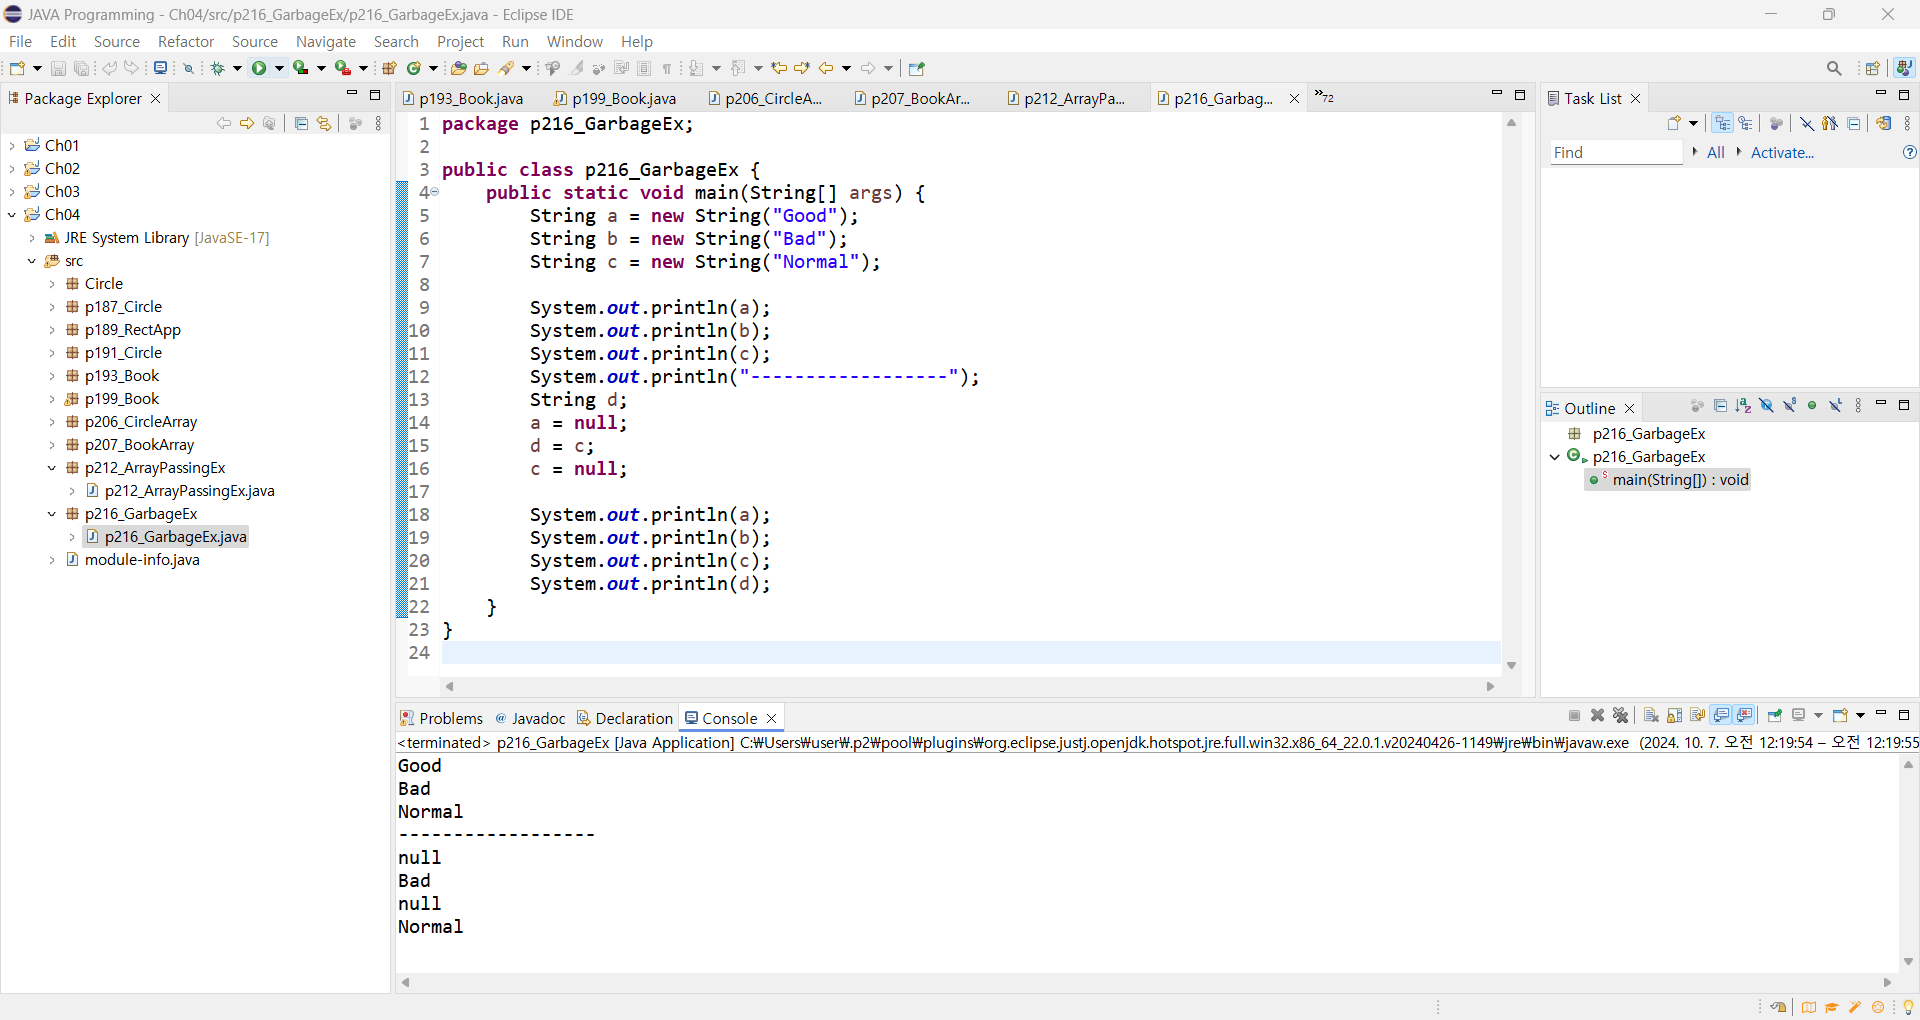Toggle Hide Local Types in Outline view
This screenshot has width=1920, height=1020.
pyautogui.click(x=1835, y=405)
